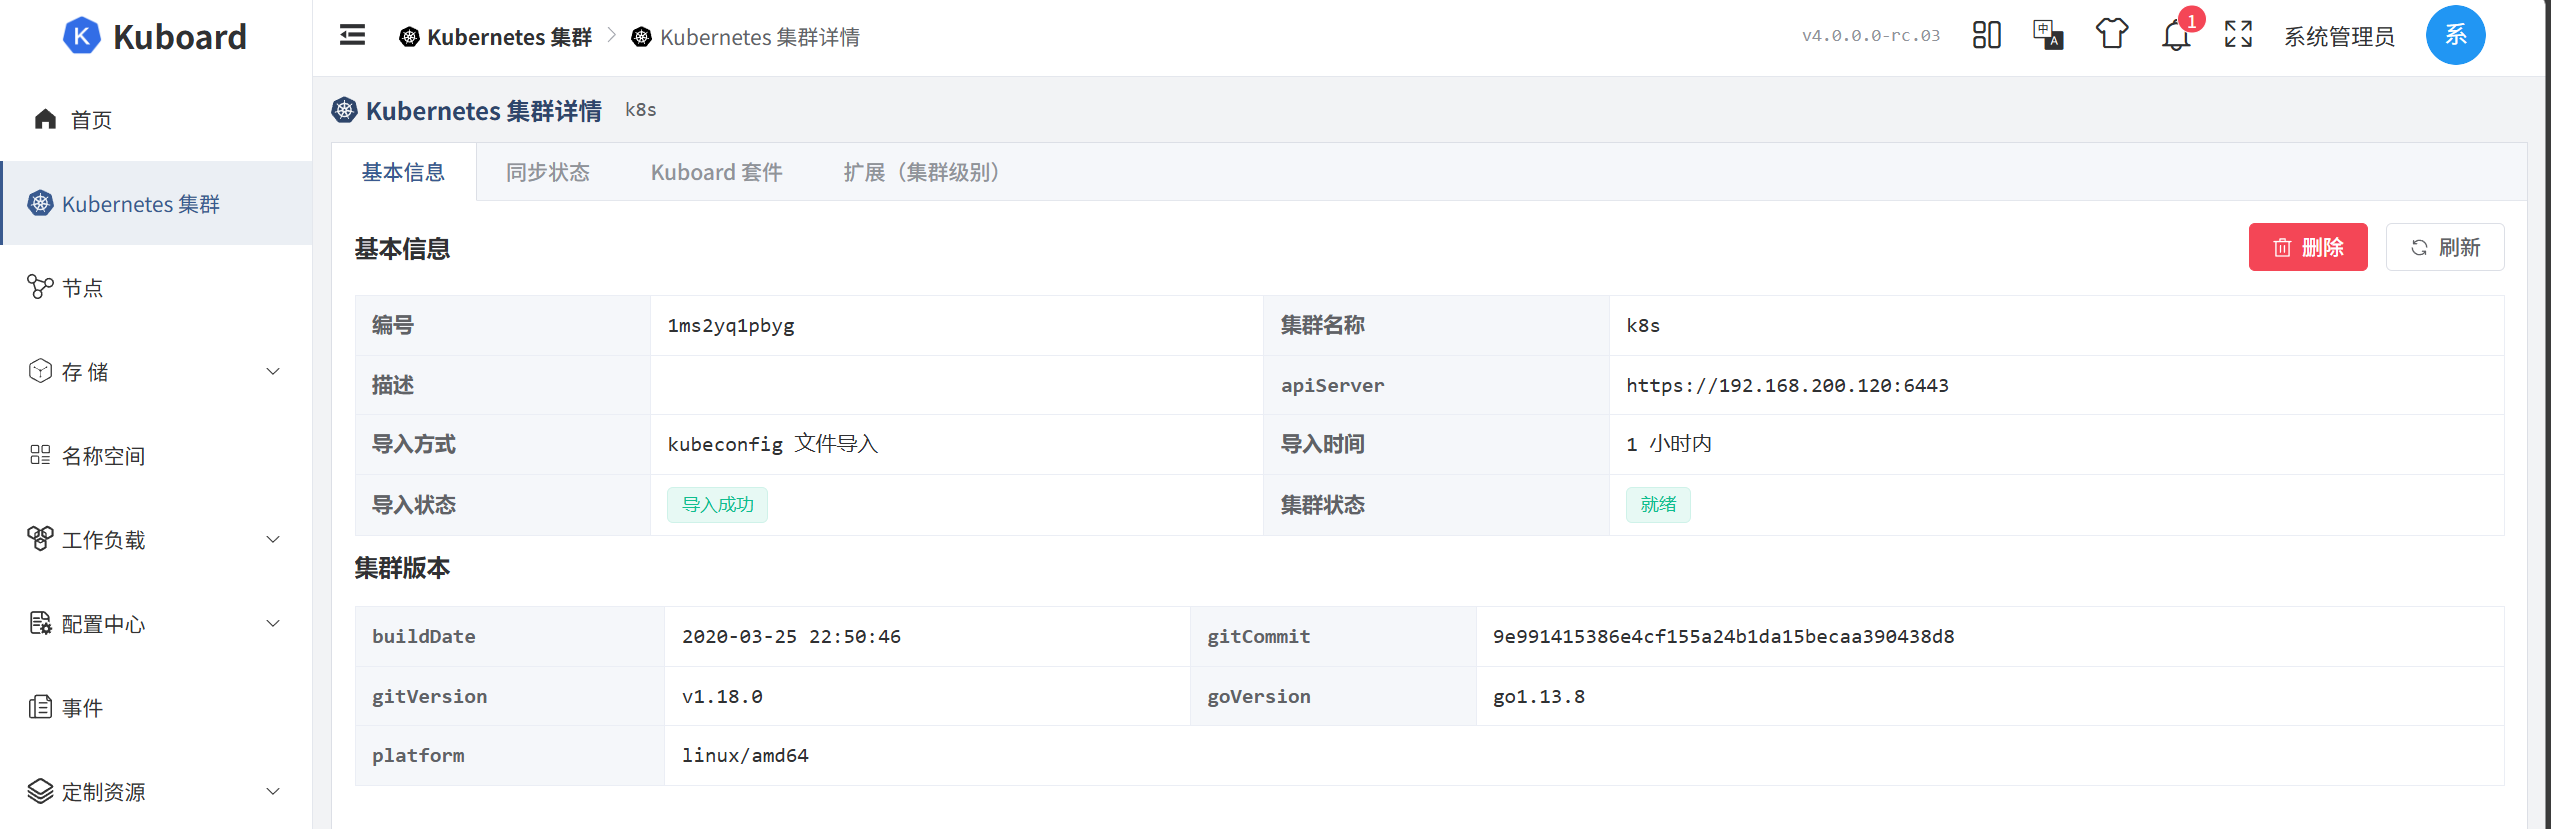This screenshot has width=2551, height=829.
Task: Click Kubernetes 集群 breadcrumb link
Action: click(x=496, y=37)
